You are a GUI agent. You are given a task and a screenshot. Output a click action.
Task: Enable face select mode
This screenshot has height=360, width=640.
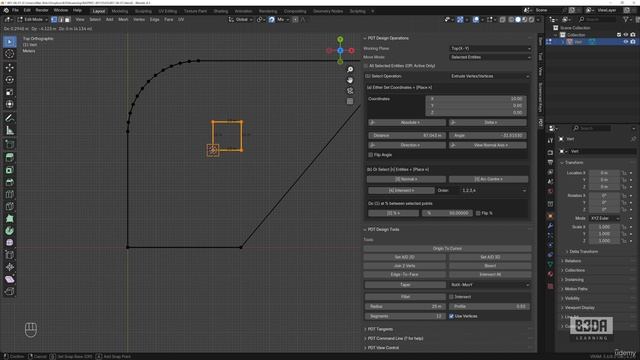tap(68, 20)
